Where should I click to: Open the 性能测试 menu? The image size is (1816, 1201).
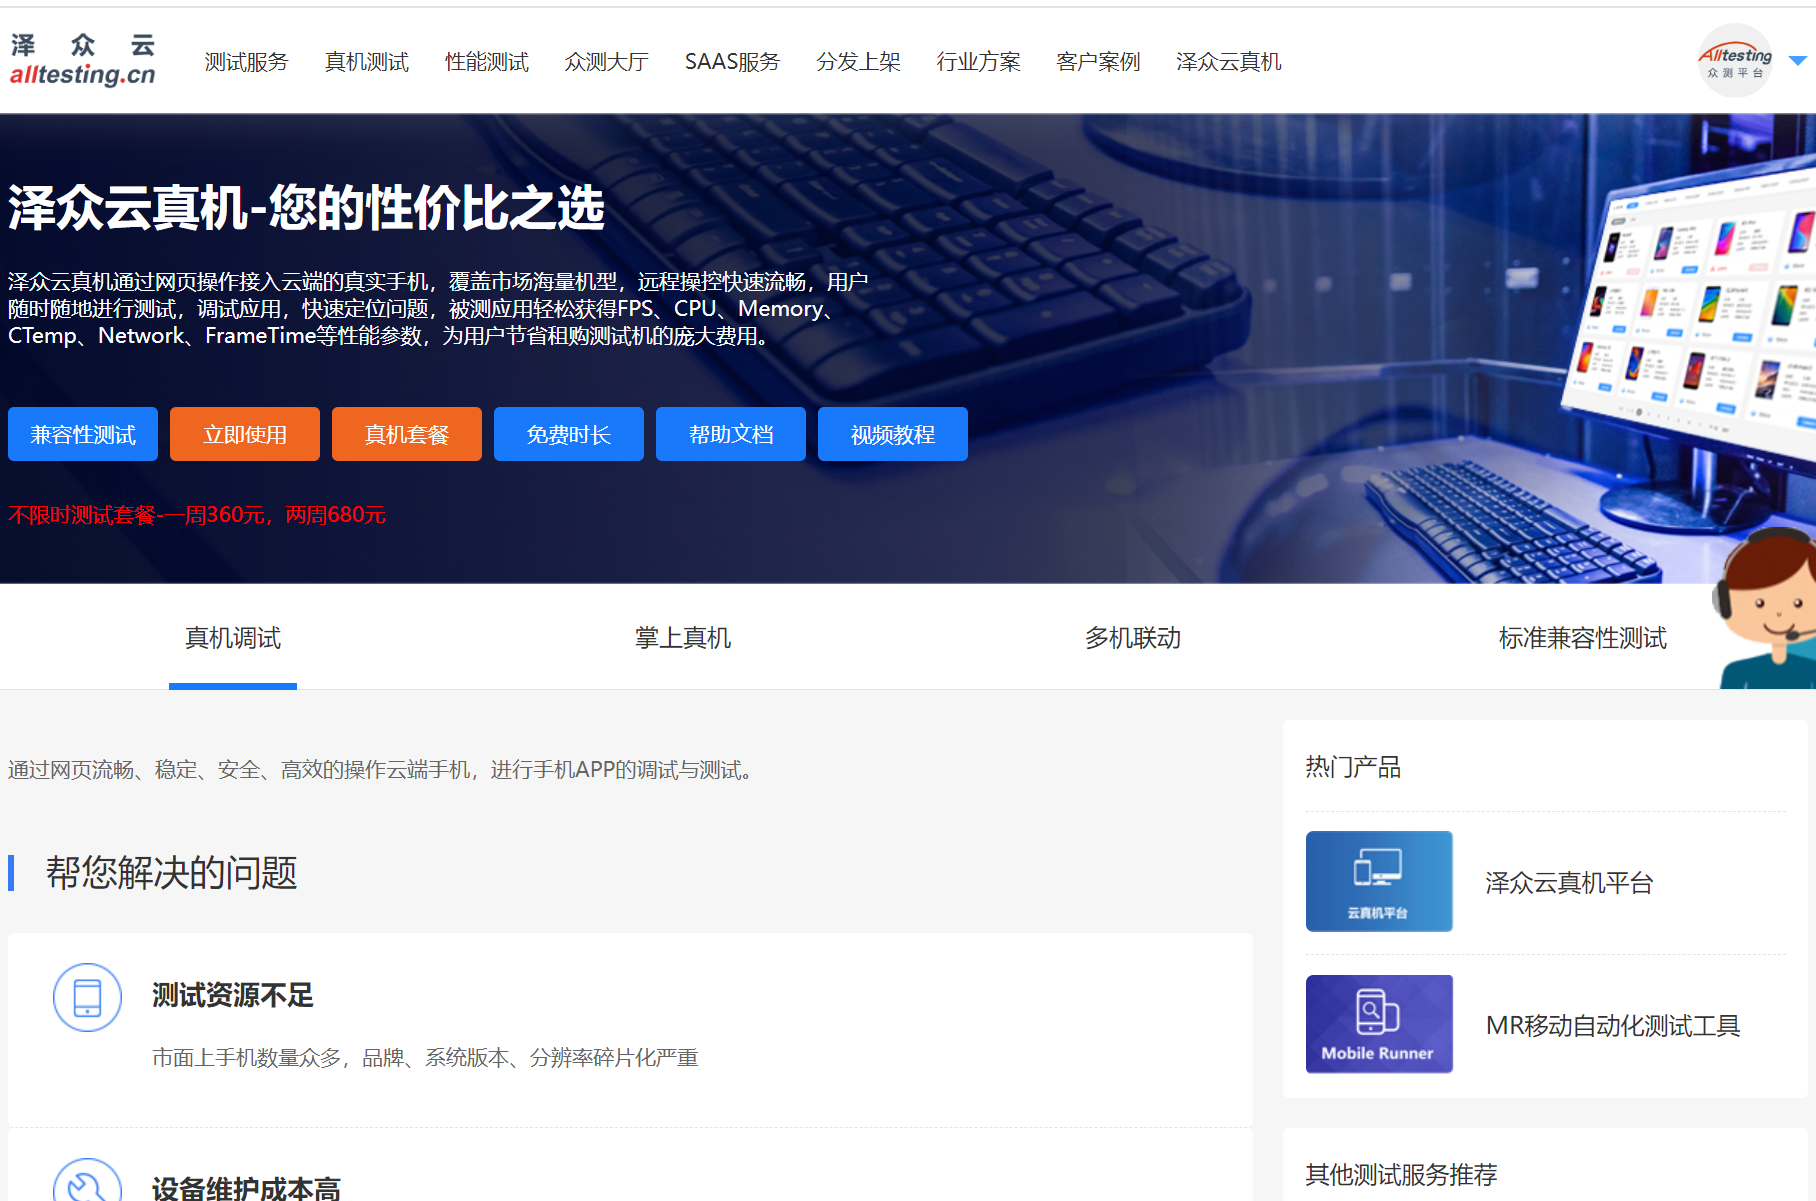[x=486, y=62]
